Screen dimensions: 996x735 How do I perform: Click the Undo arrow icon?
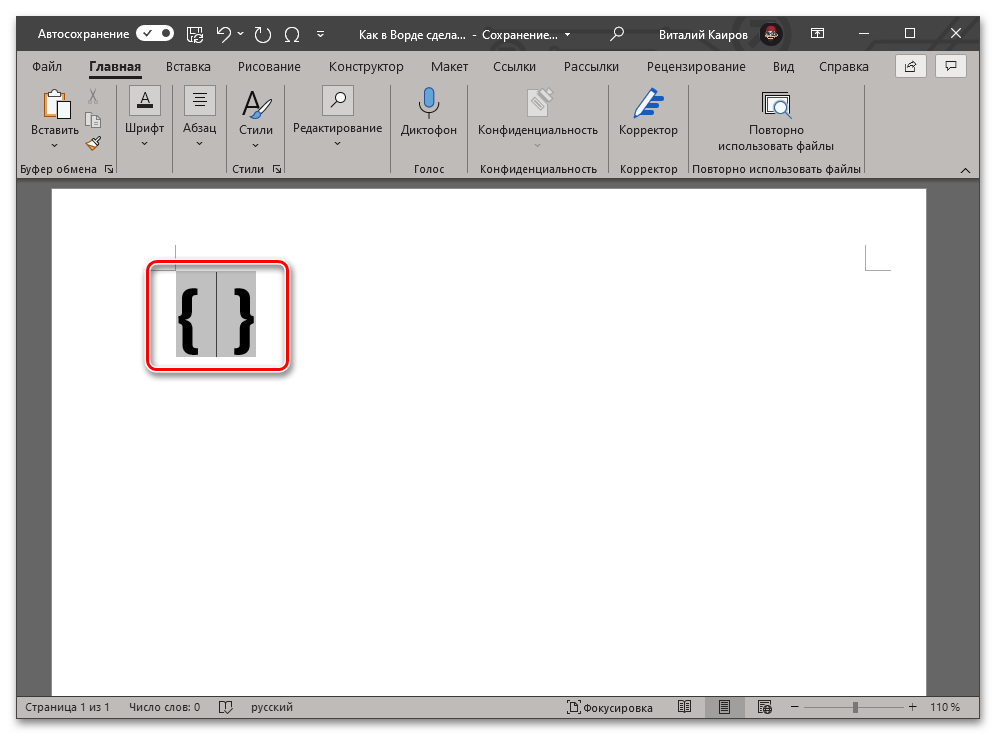point(223,34)
